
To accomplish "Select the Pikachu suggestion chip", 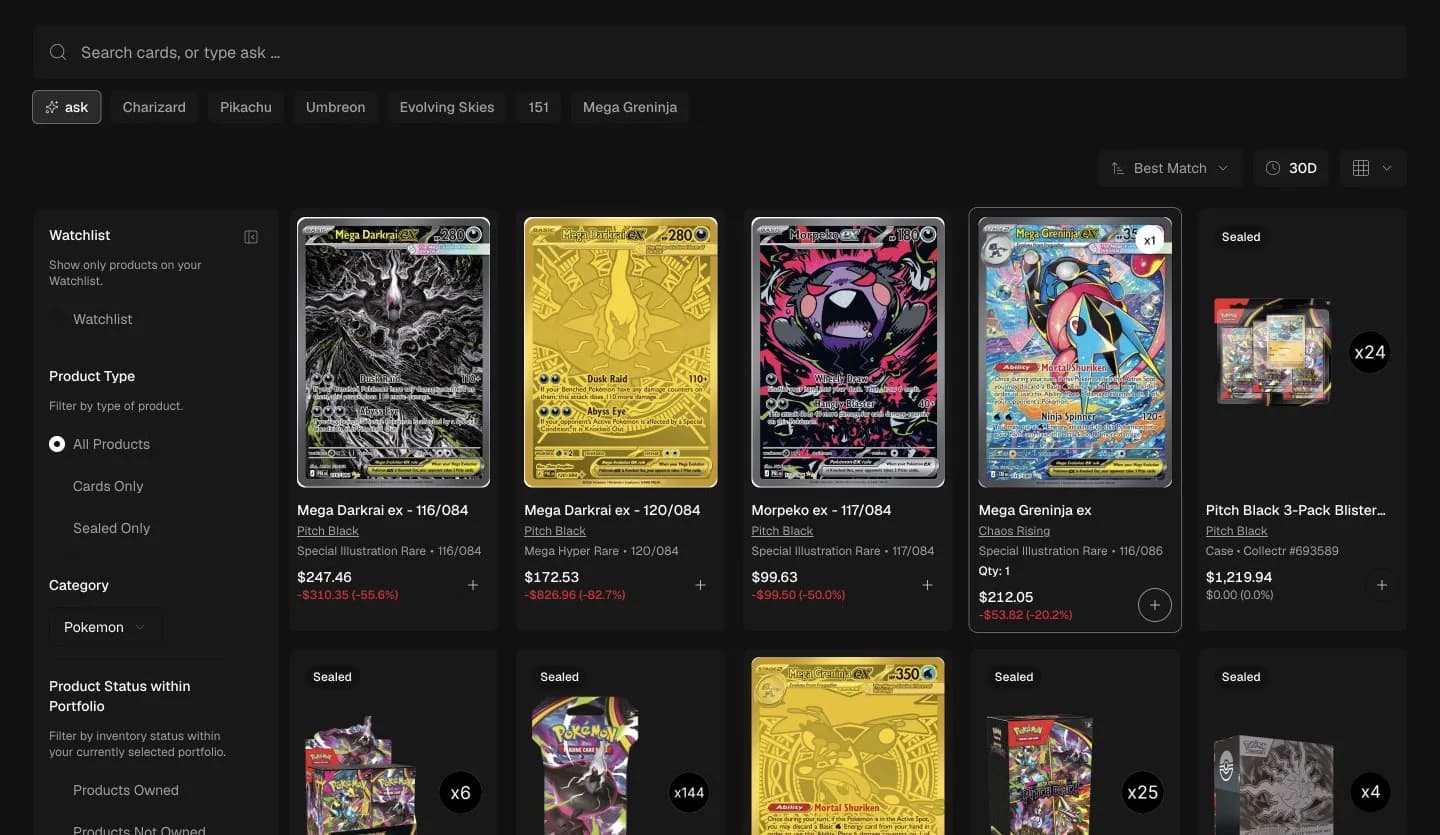I will 246,107.
